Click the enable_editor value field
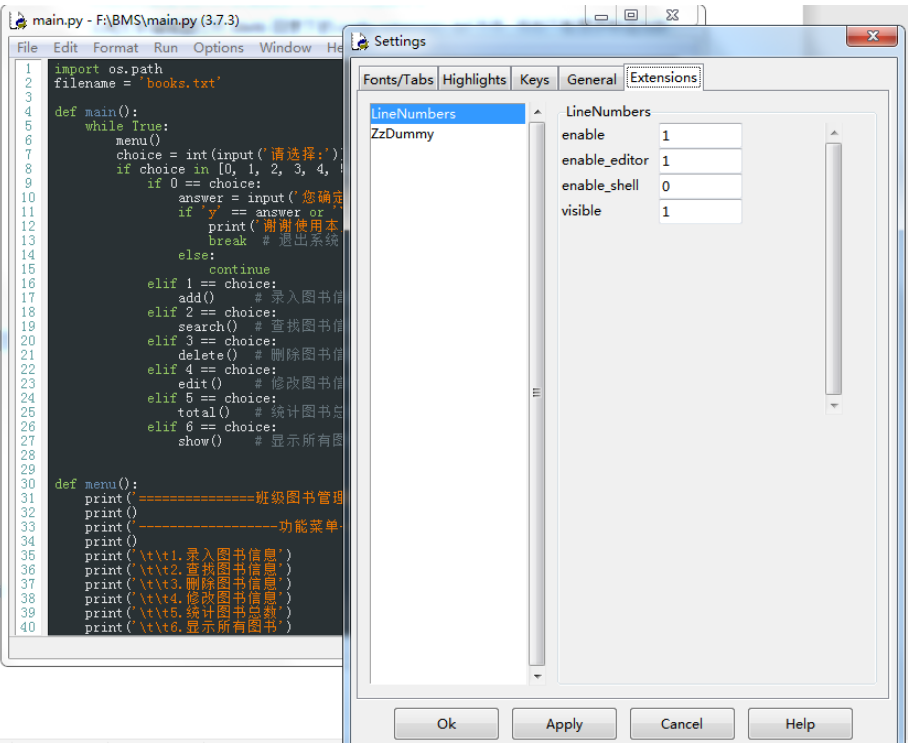The image size is (908, 754). 700,161
